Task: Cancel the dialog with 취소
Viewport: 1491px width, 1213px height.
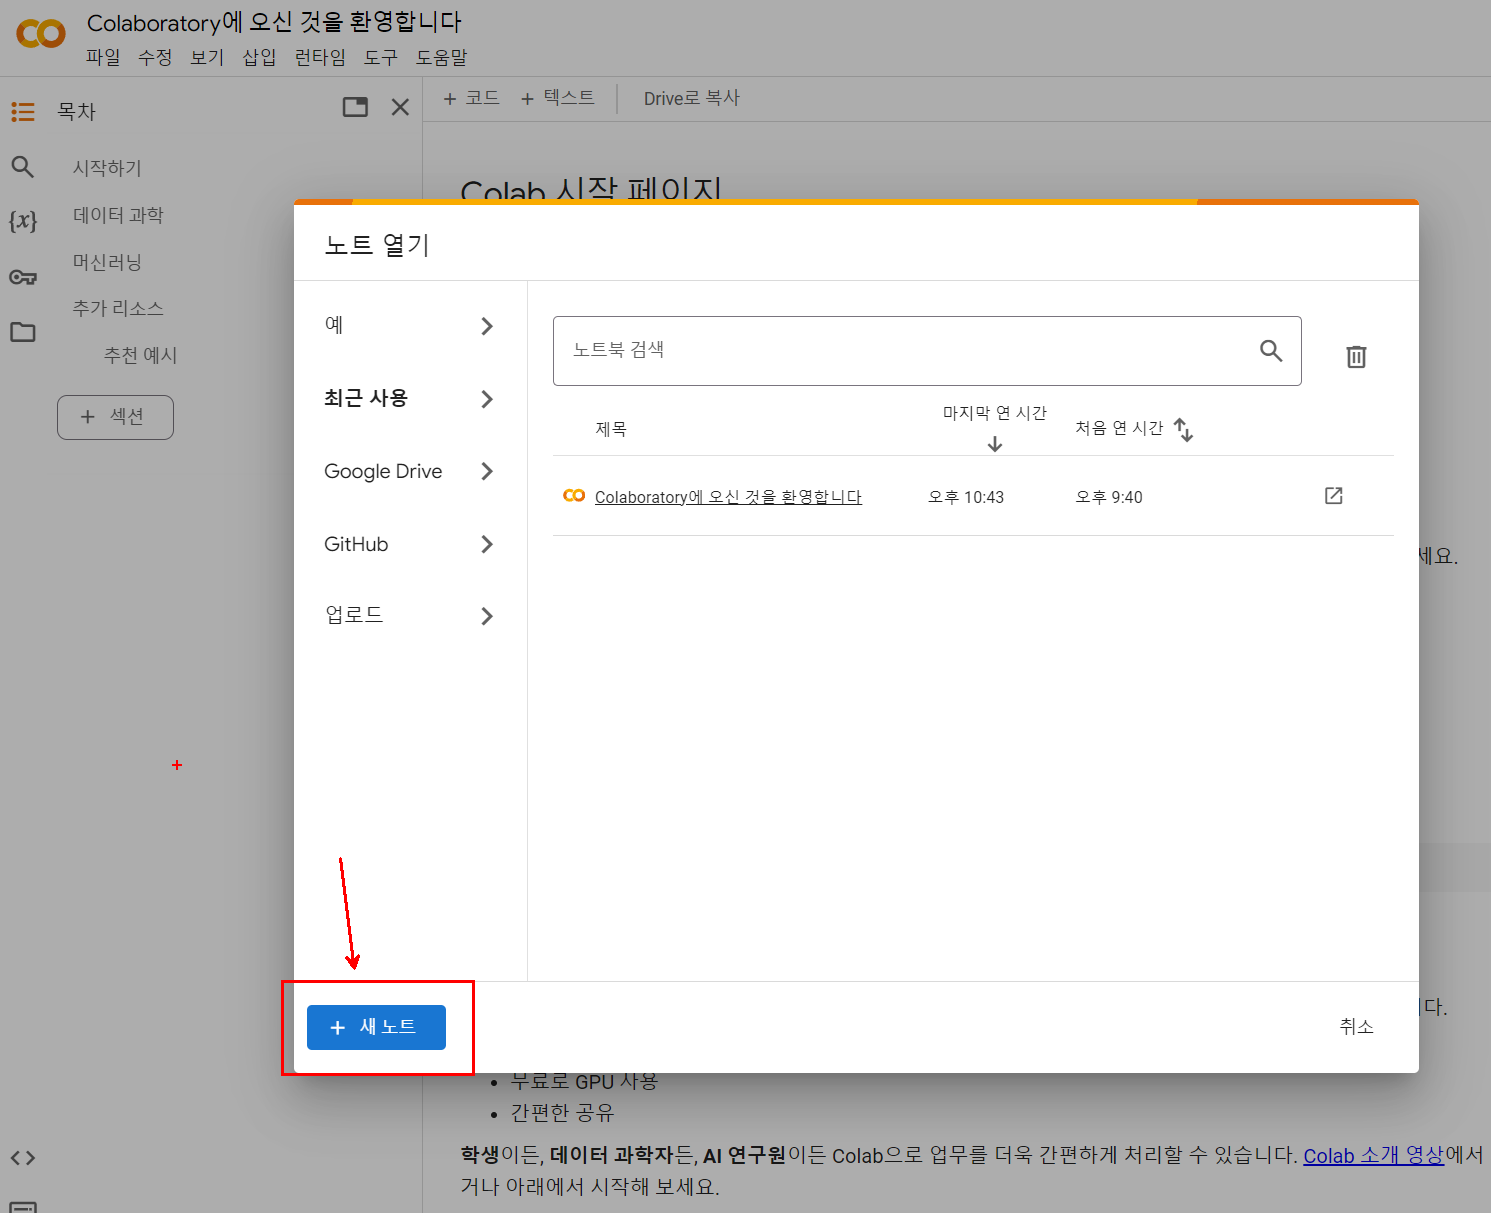Action: coord(1356,1026)
